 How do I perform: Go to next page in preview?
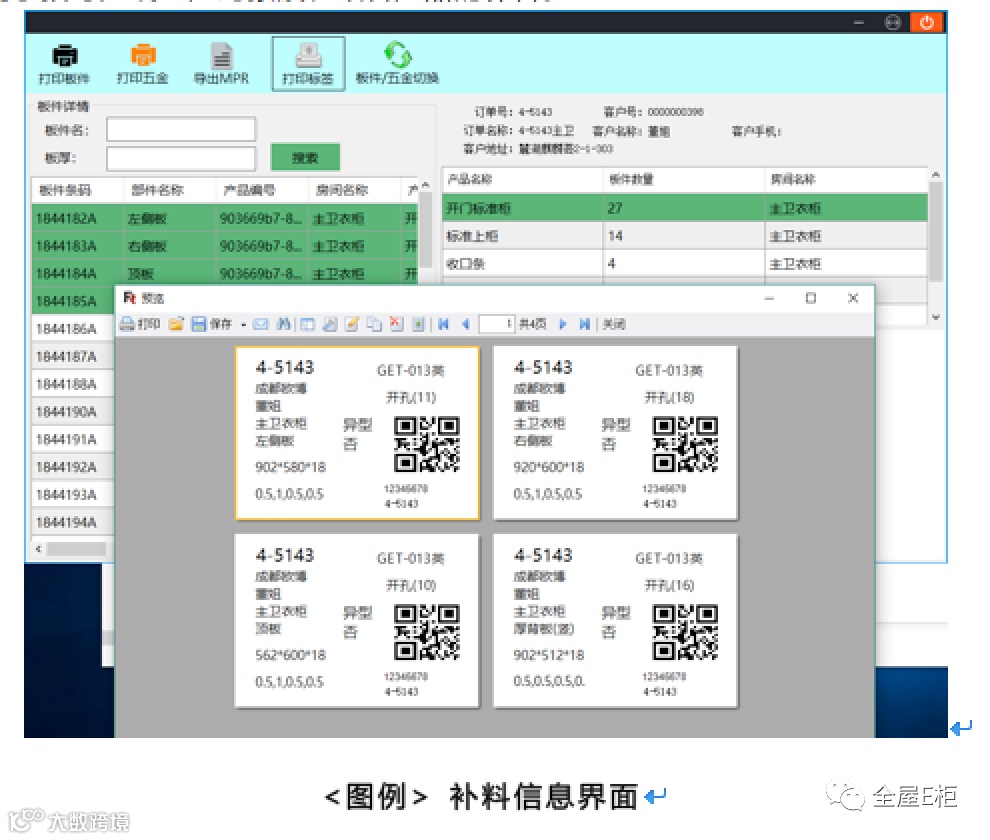[562, 325]
